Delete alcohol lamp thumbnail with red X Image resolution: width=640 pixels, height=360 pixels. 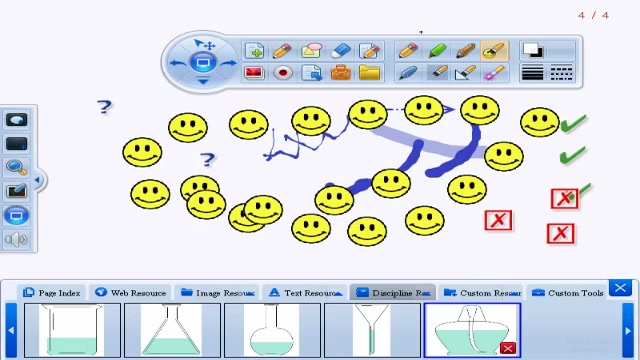508,348
